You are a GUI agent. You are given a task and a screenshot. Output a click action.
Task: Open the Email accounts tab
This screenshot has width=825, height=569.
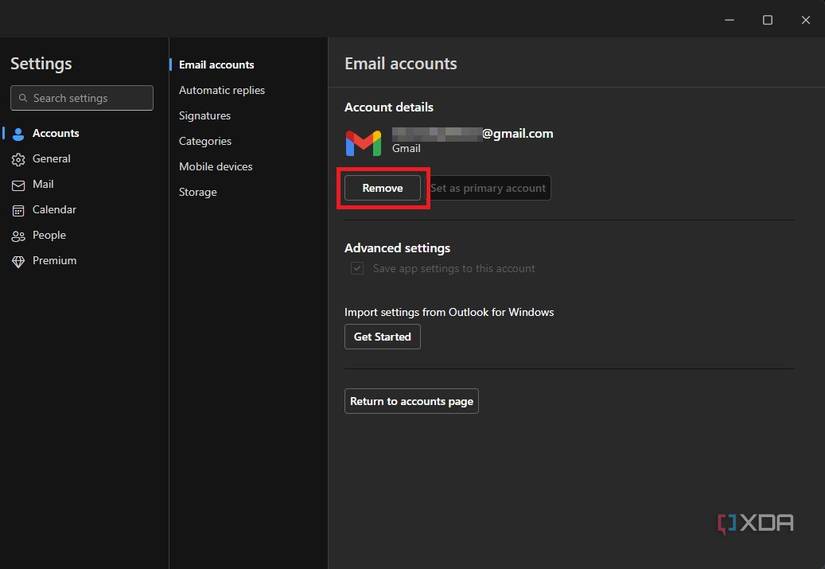click(x=216, y=65)
